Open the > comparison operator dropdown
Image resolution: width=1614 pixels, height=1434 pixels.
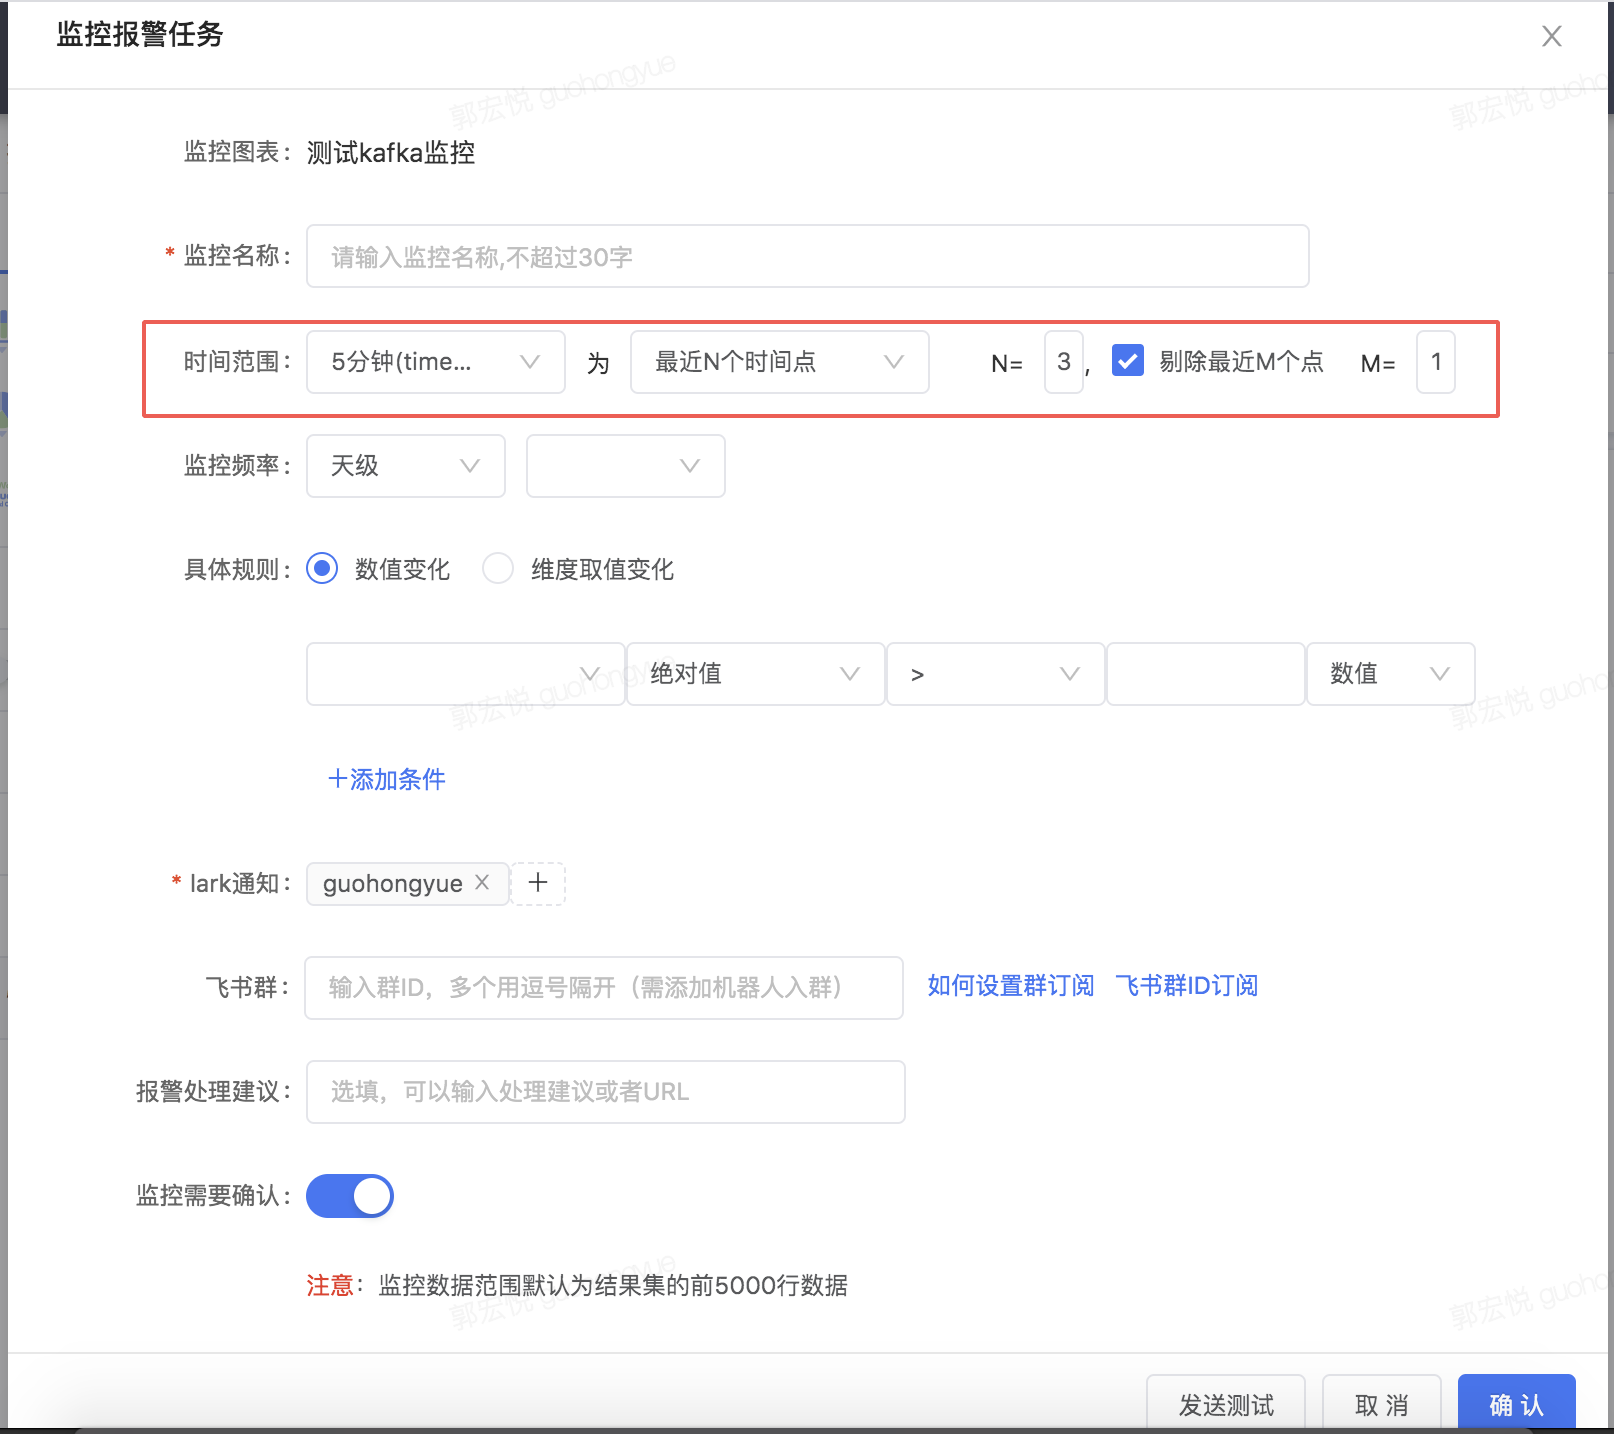click(x=996, y=674)
